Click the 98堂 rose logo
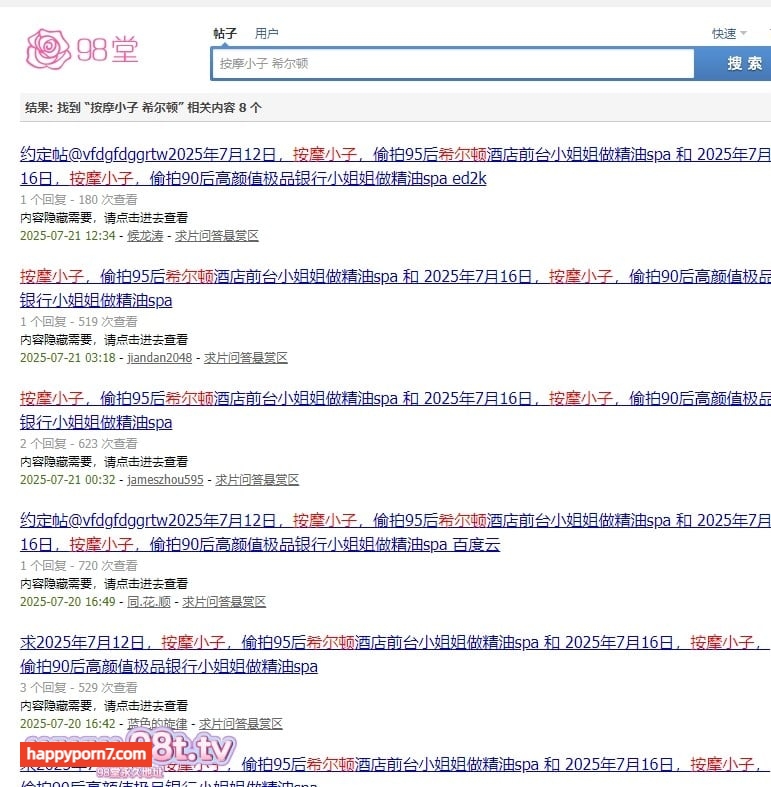This screenshot has width=771, height=787. [x=82, y=49]
